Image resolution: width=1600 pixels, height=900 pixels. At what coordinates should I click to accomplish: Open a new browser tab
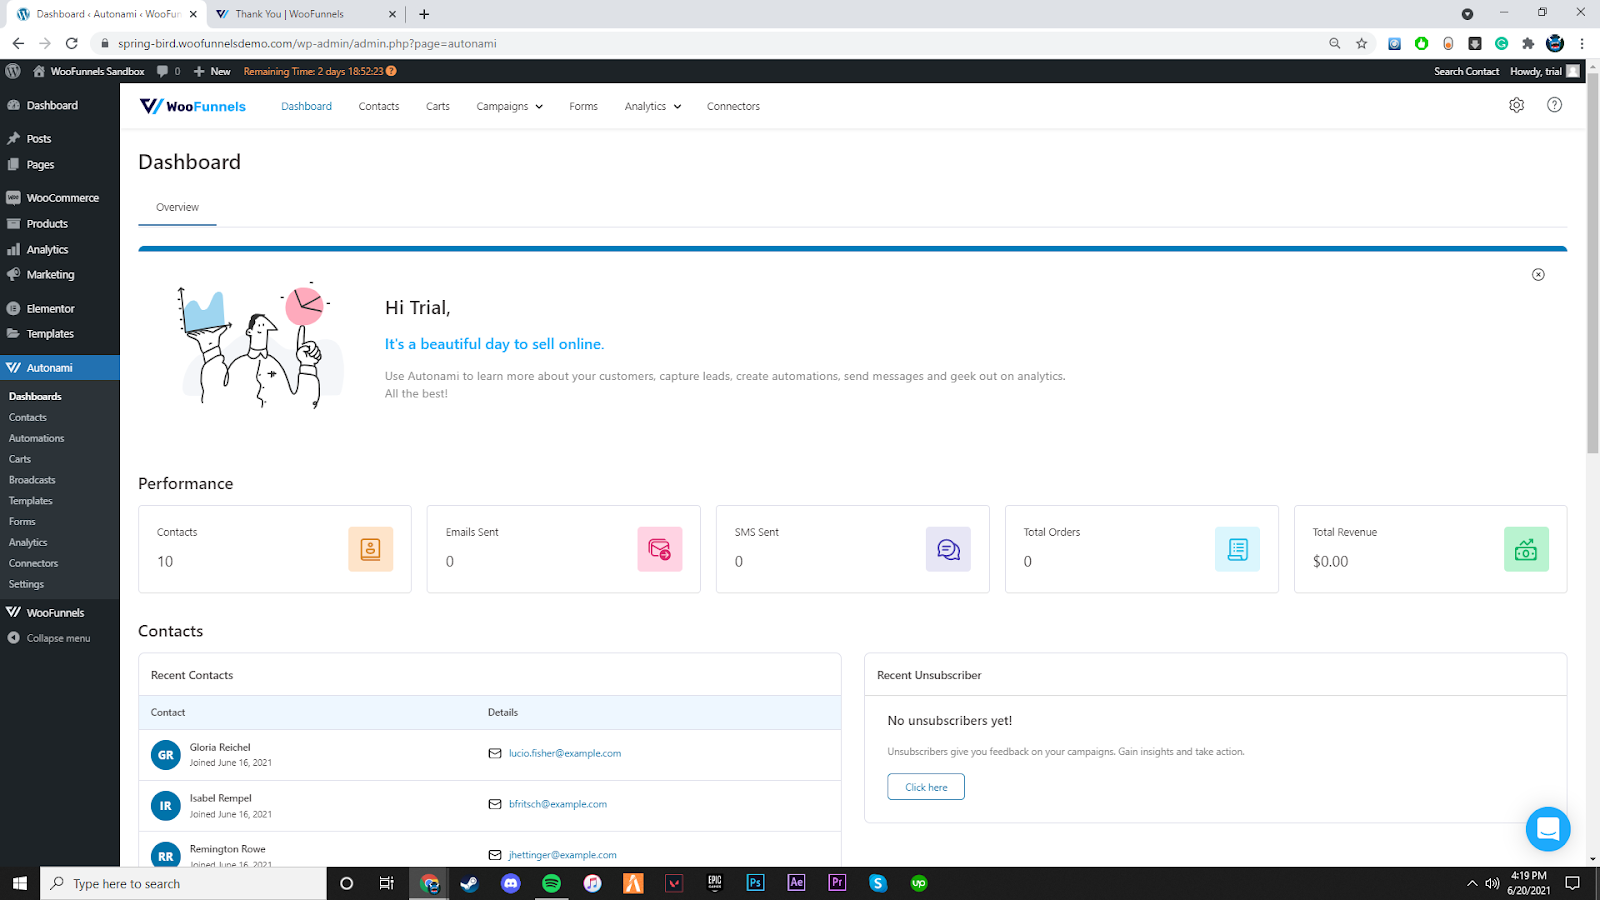(x=424, y=14)
